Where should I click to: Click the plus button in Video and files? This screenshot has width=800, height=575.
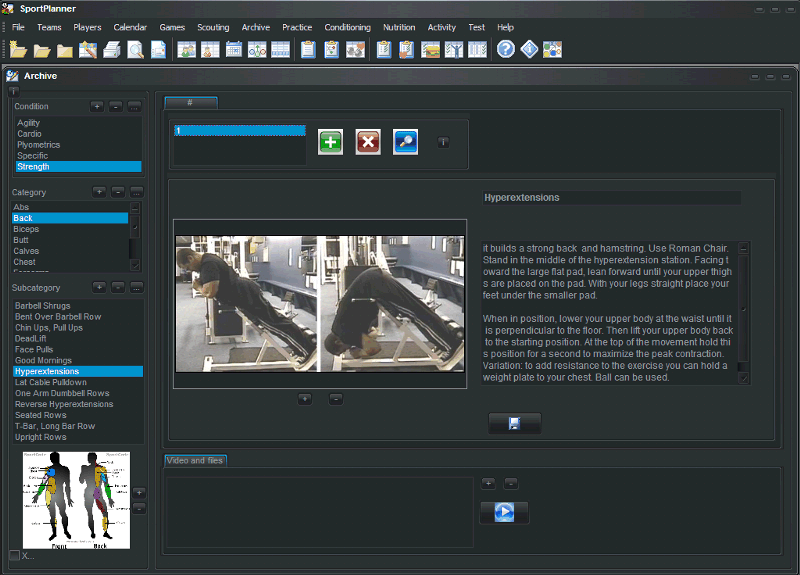click(x=488, y=483)
